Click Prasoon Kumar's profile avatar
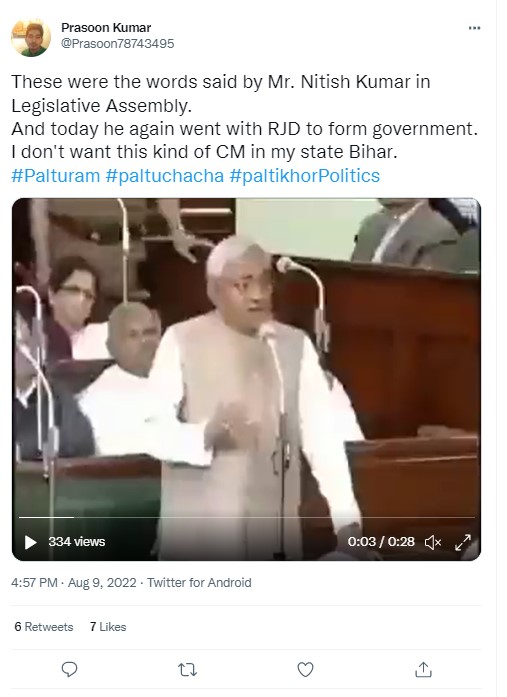The height and width of the screenshot is (697, 507). [x=31, y=38]
